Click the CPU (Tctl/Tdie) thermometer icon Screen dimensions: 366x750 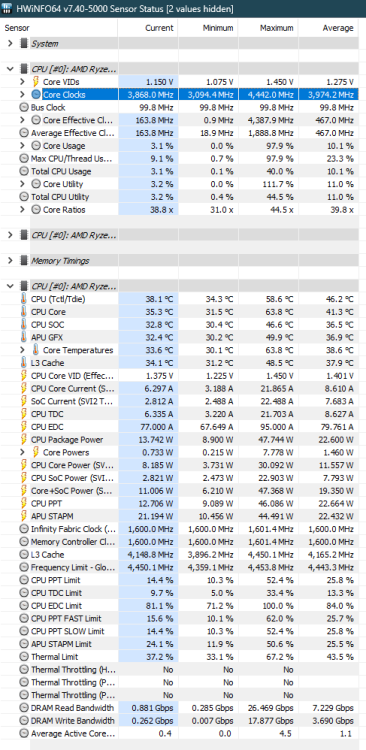click(x=24, y=299)
